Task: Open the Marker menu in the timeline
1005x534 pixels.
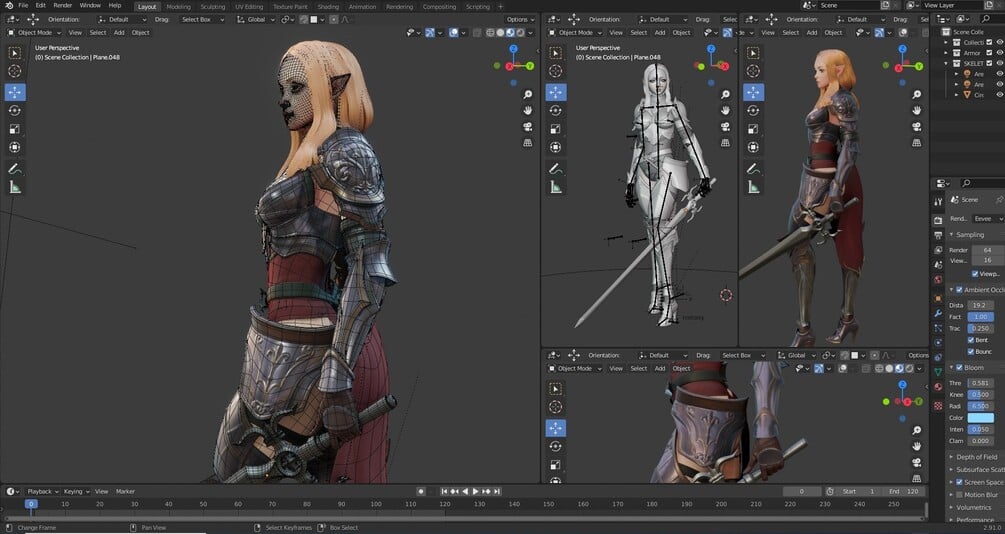Action: [125, 491]
